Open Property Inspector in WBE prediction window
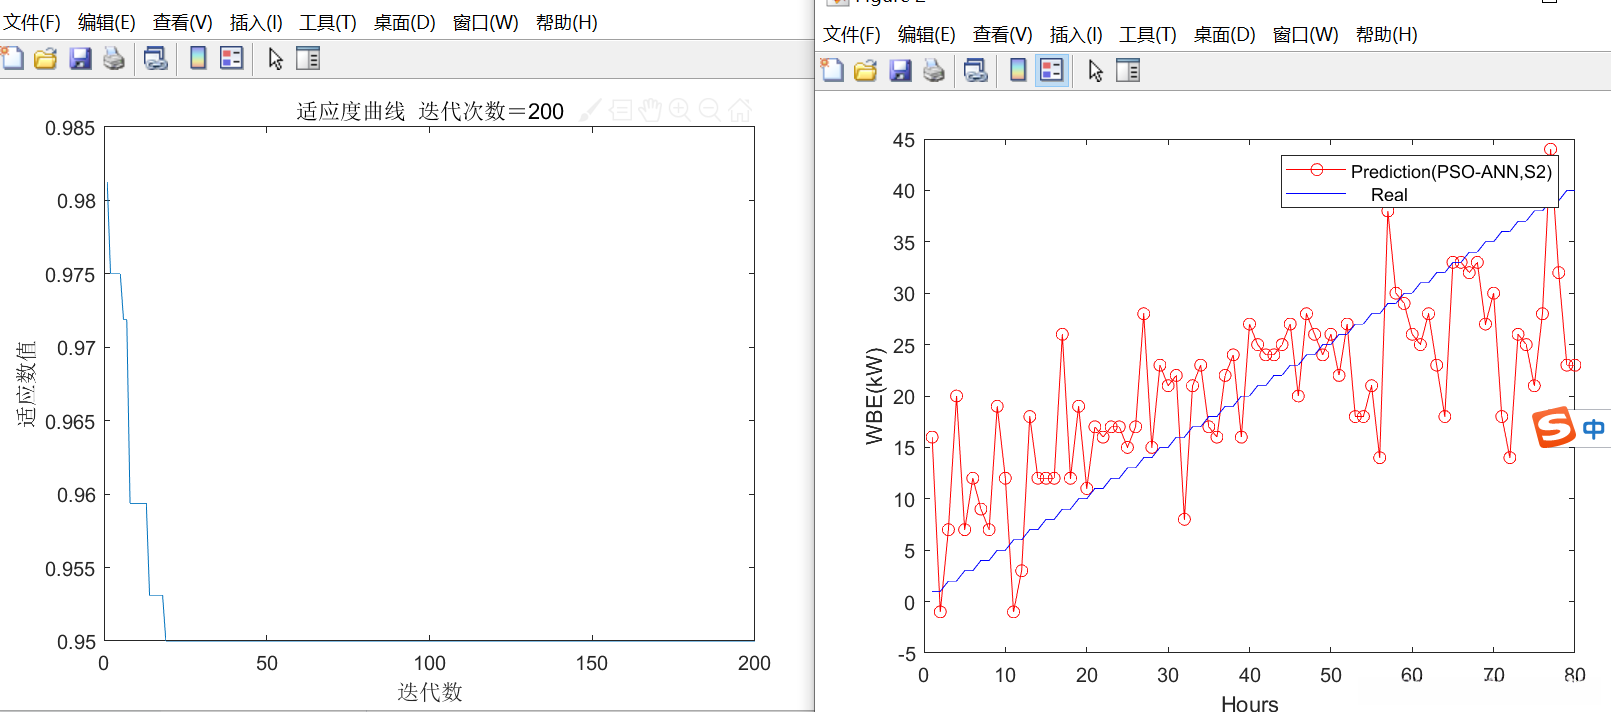 (1128, 70)
